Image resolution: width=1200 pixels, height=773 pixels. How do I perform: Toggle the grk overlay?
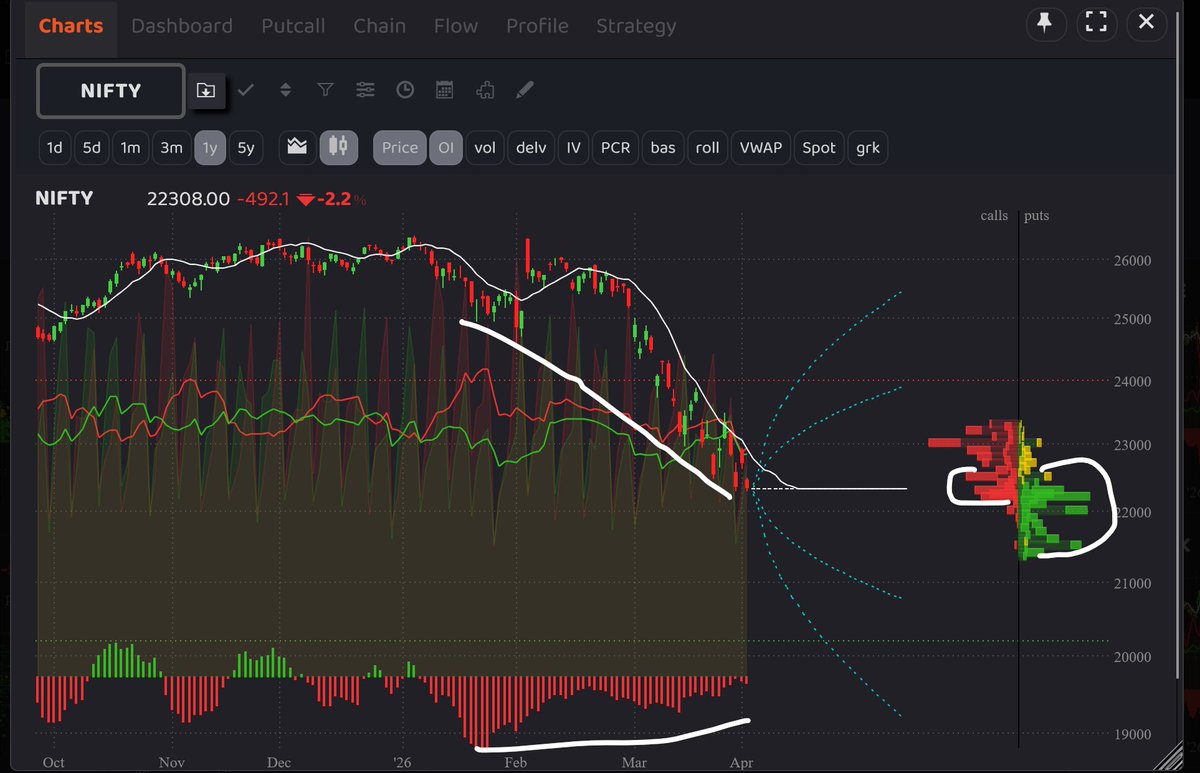pyautogui.click(x=868, y=148)
